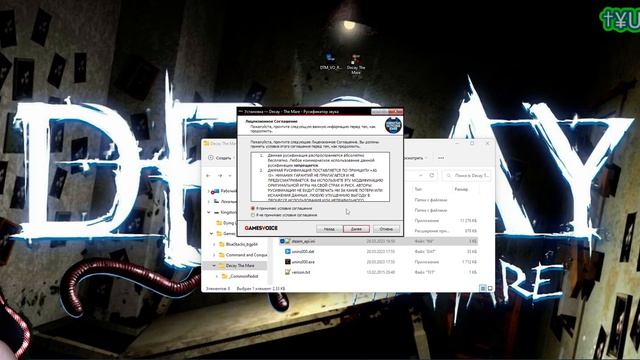The image size is (640, 360).
Task: Click the _CommonRedist folder icon
Action: point(224,276)
